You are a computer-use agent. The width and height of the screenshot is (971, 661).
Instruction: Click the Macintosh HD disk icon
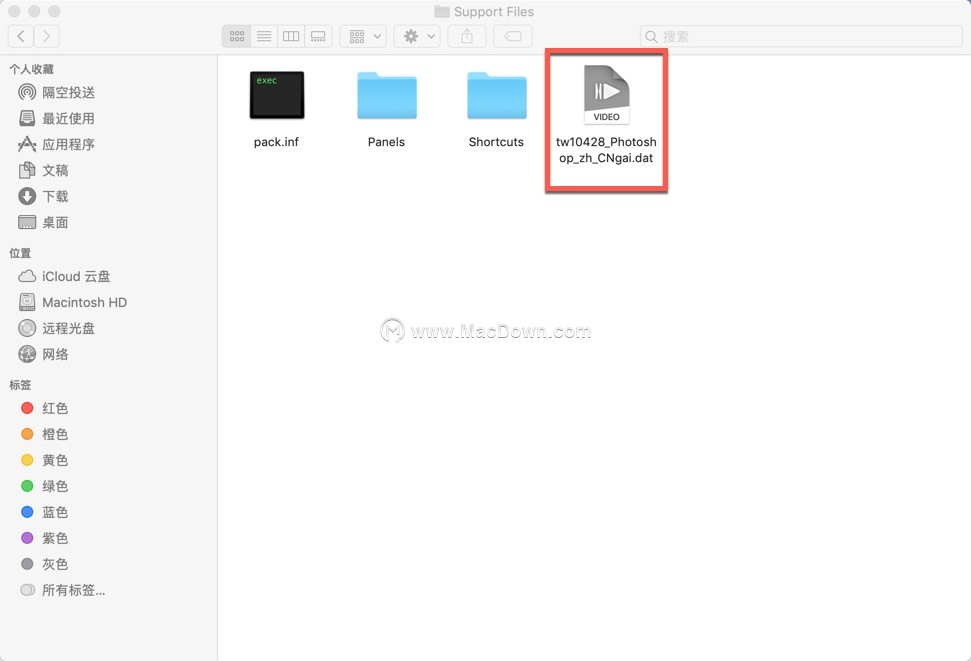click(x=27, y=302)
